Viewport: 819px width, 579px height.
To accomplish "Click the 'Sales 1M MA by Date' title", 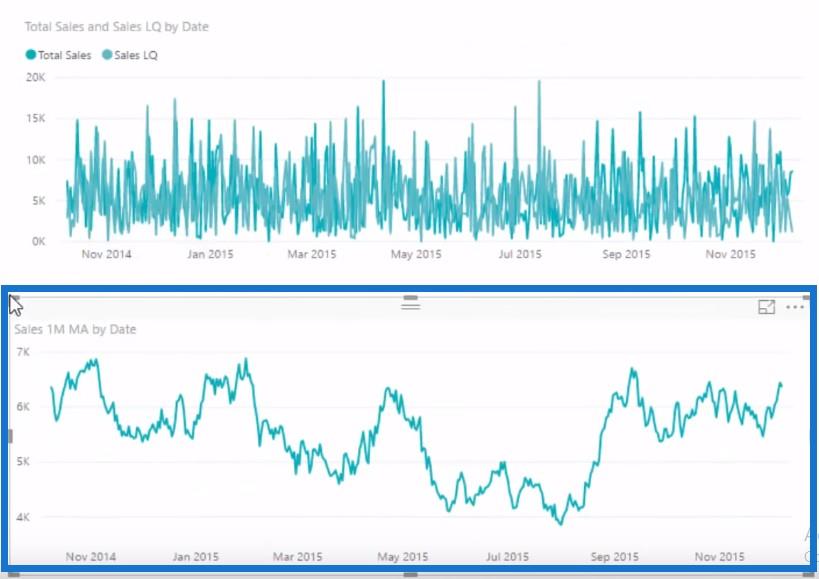I will pyautogui.click(x=75, y=329).
